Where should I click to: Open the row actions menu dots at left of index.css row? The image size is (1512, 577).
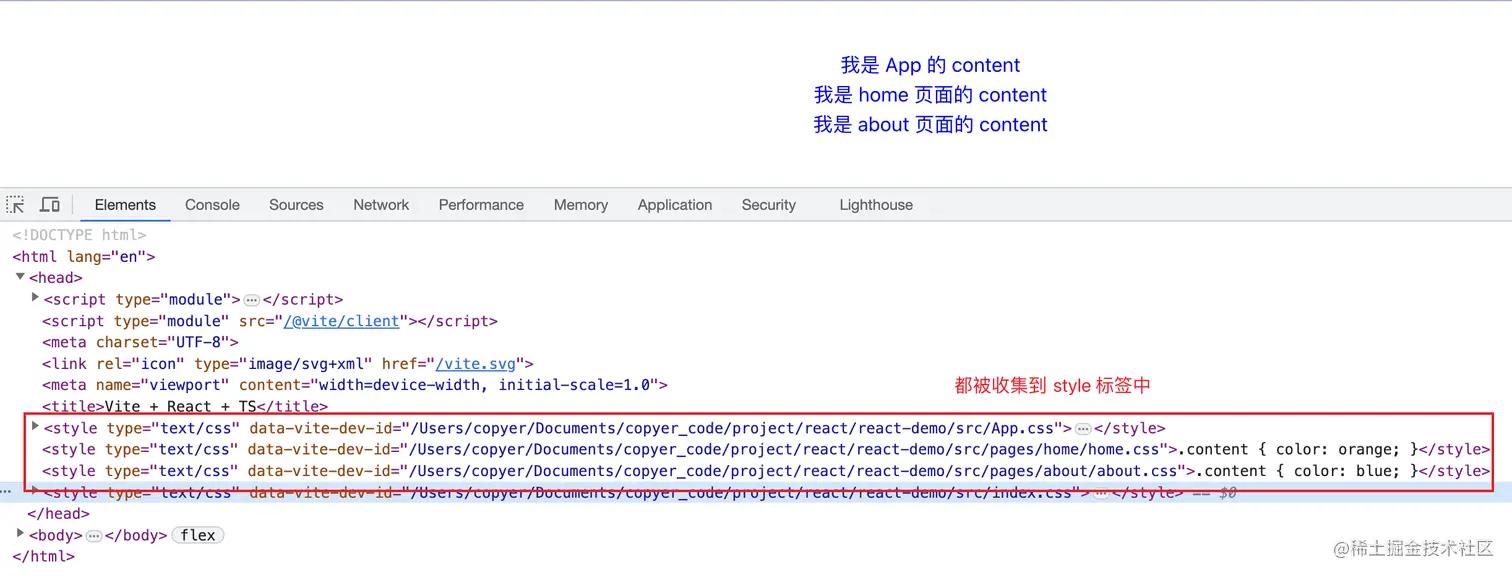(x=6, y=492)
